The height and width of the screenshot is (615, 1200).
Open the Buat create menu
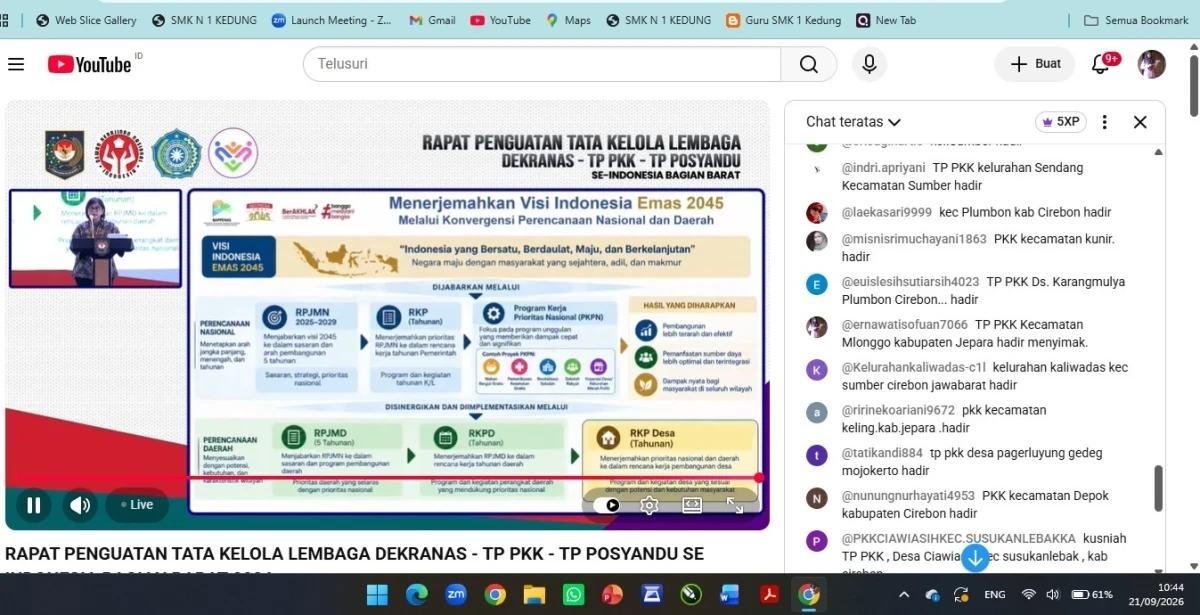(x=1035, y=64)
